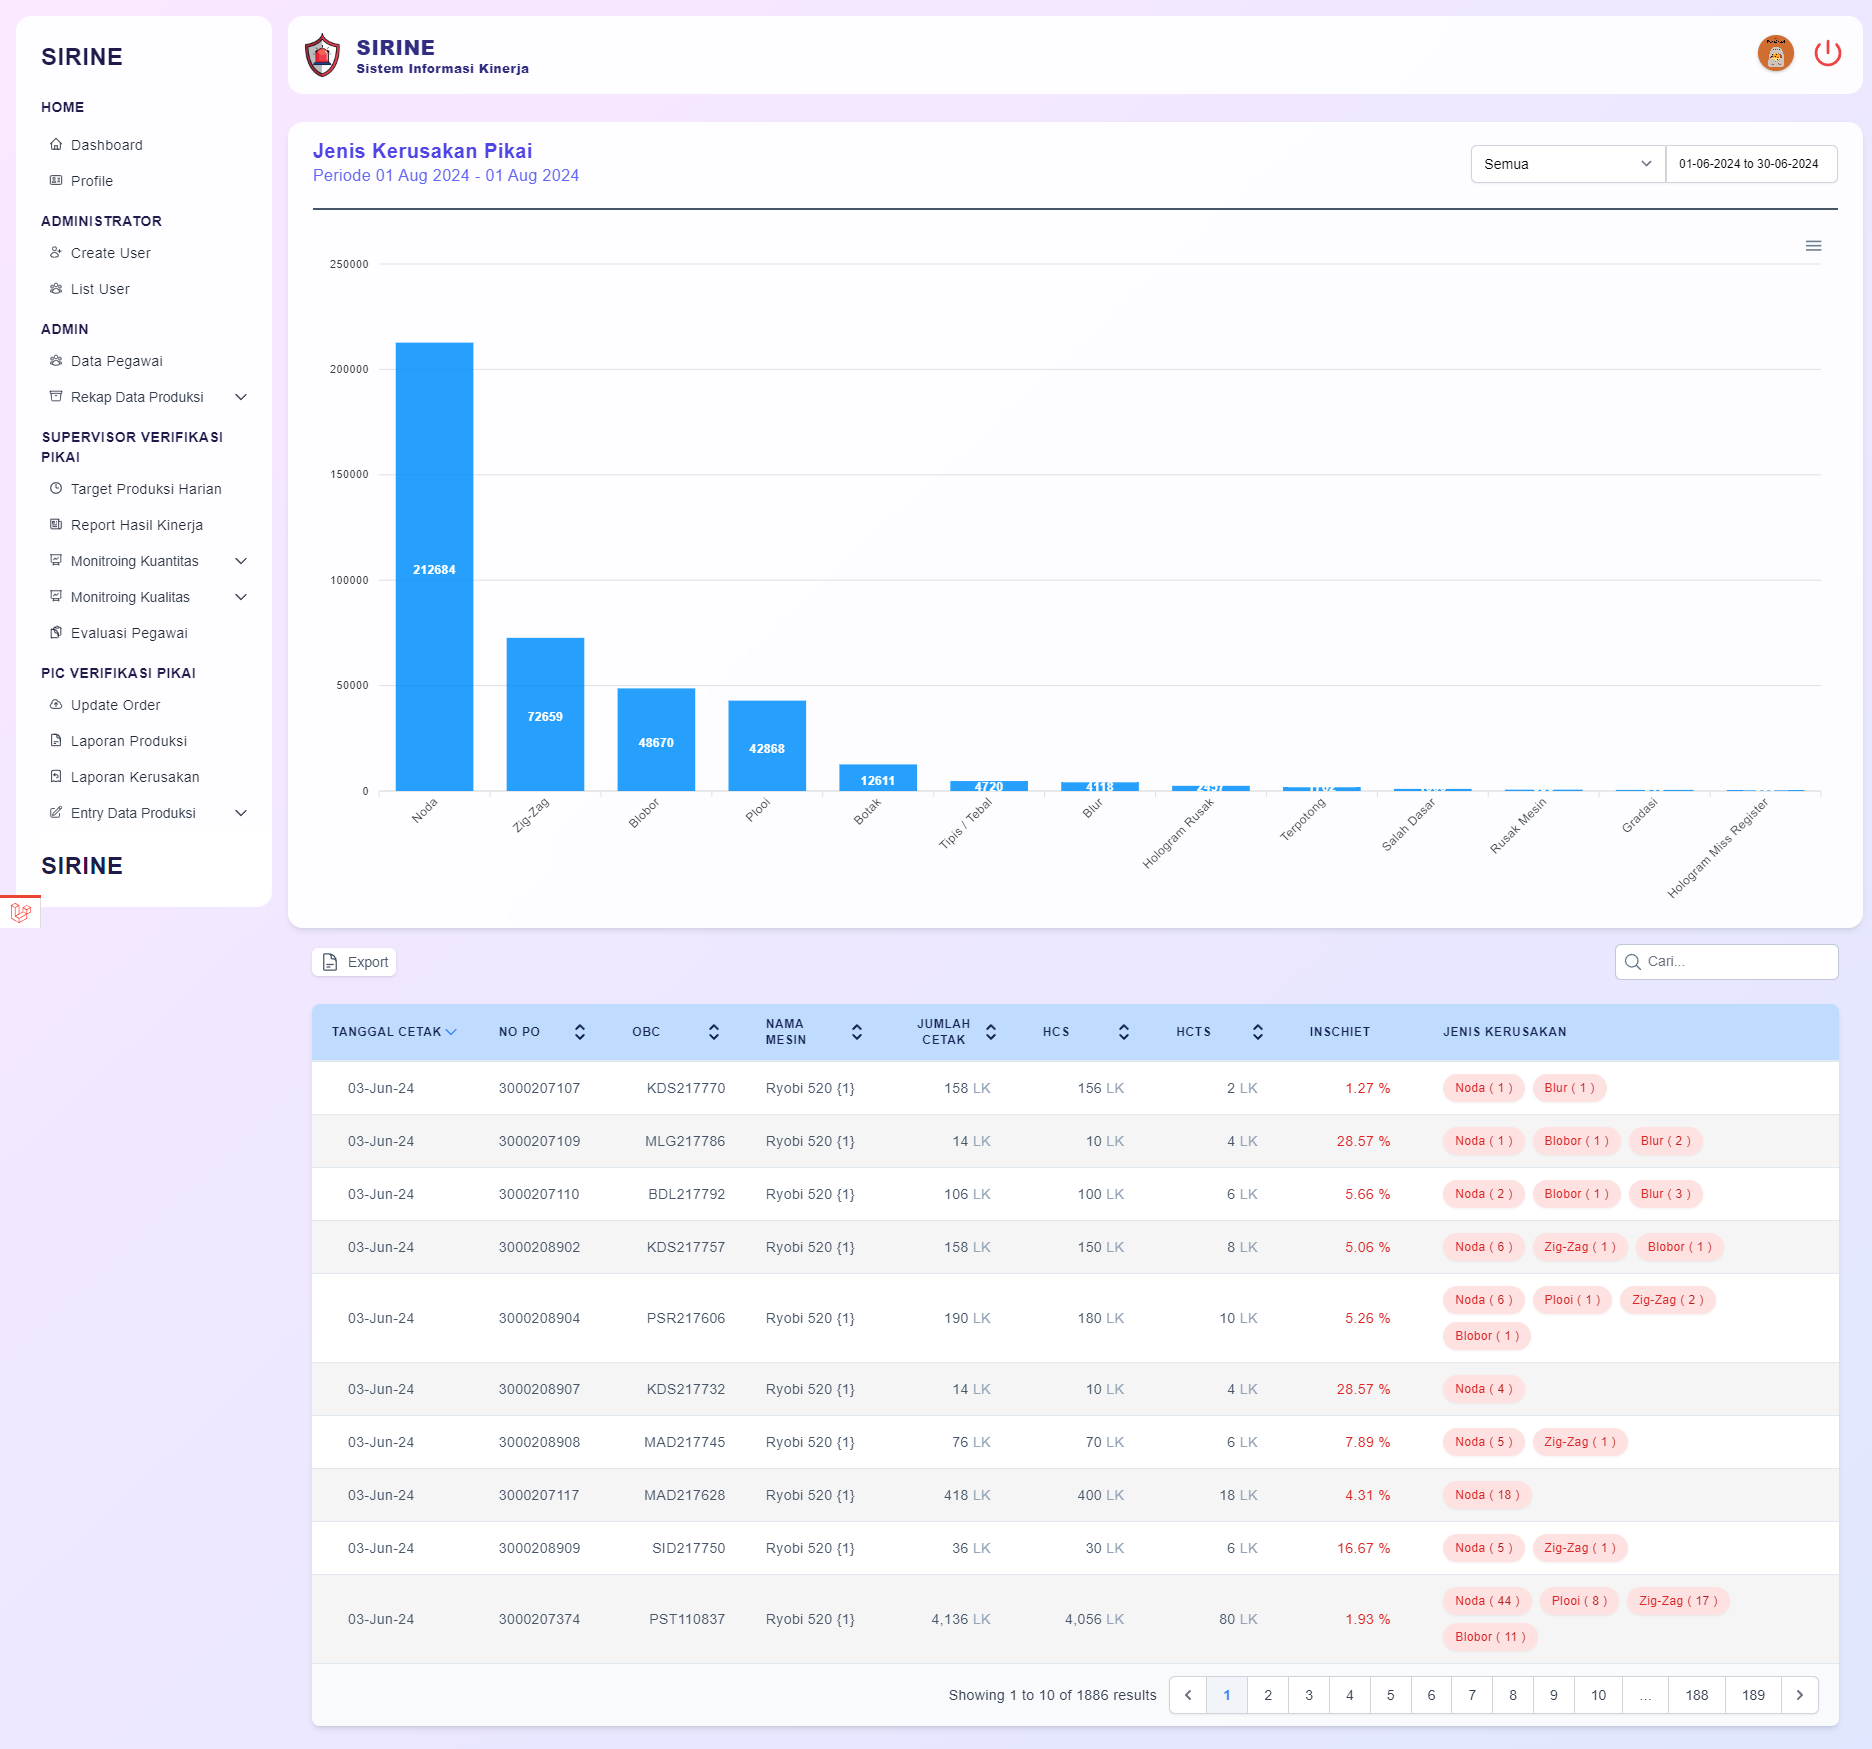Click the sort arrows on NO PO column
The width and height of the screenshot is (1872, 1749).
click(x=580, y=1032)
